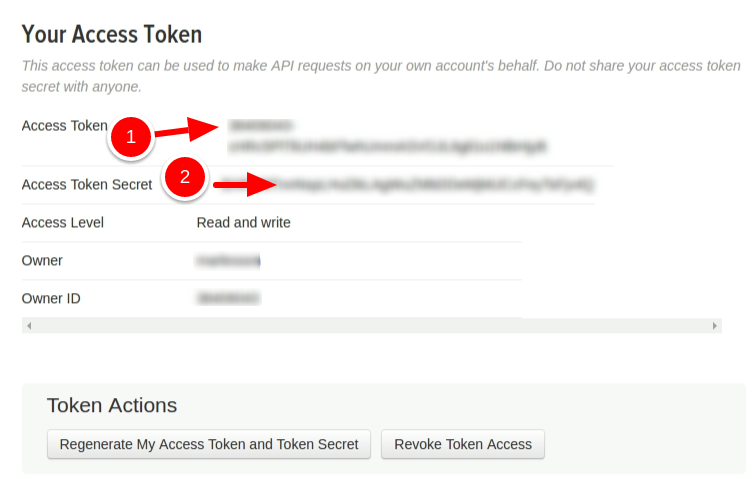Screen dimensions: 755x479
Task: Click the Owner ID label
Action: pyautogui.click(x=51, y=298)
